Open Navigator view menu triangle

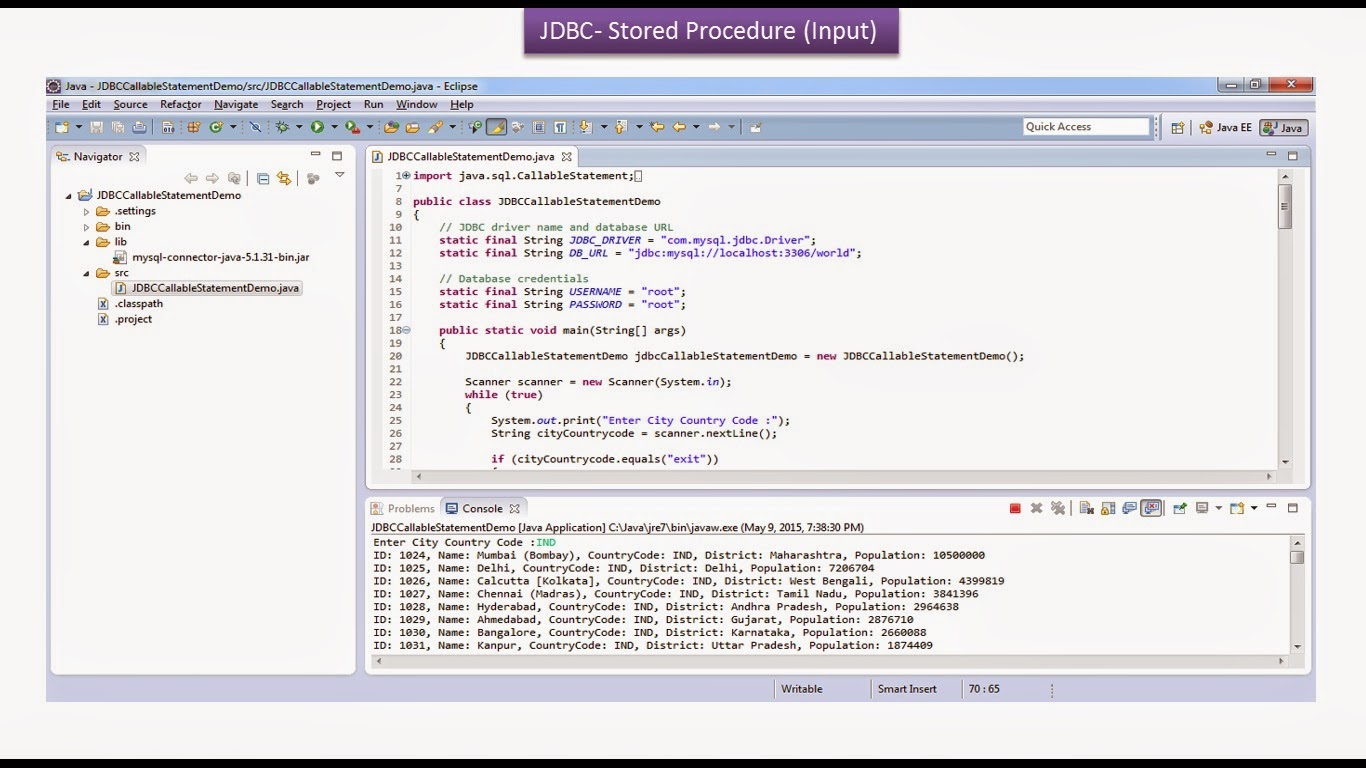[x=339, y=175]
